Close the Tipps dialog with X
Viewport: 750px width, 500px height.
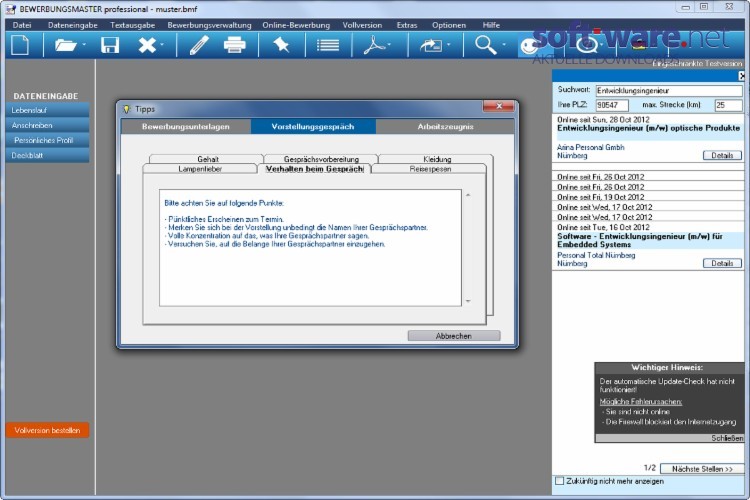coord(498,106)
